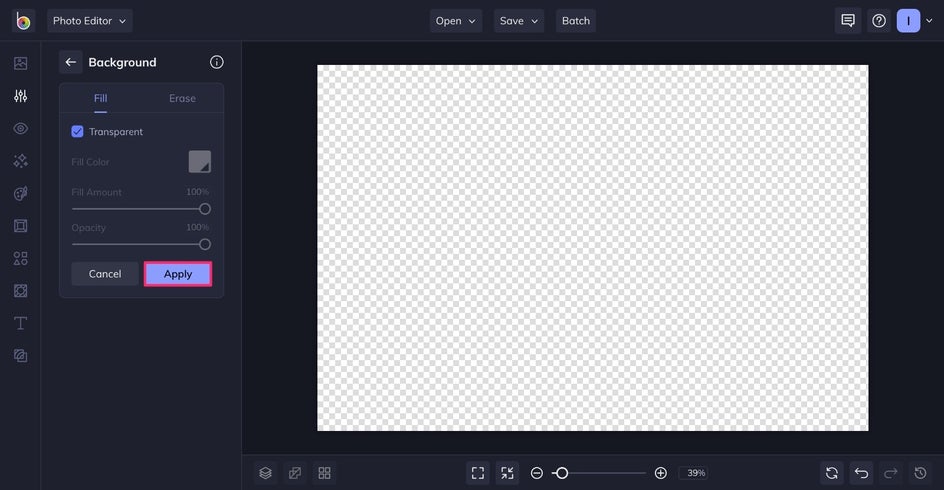Image resolution: width=944 pixels, height=490 pixels.
Task: Open the Fill Color swatch
Action: pos(200,161)
